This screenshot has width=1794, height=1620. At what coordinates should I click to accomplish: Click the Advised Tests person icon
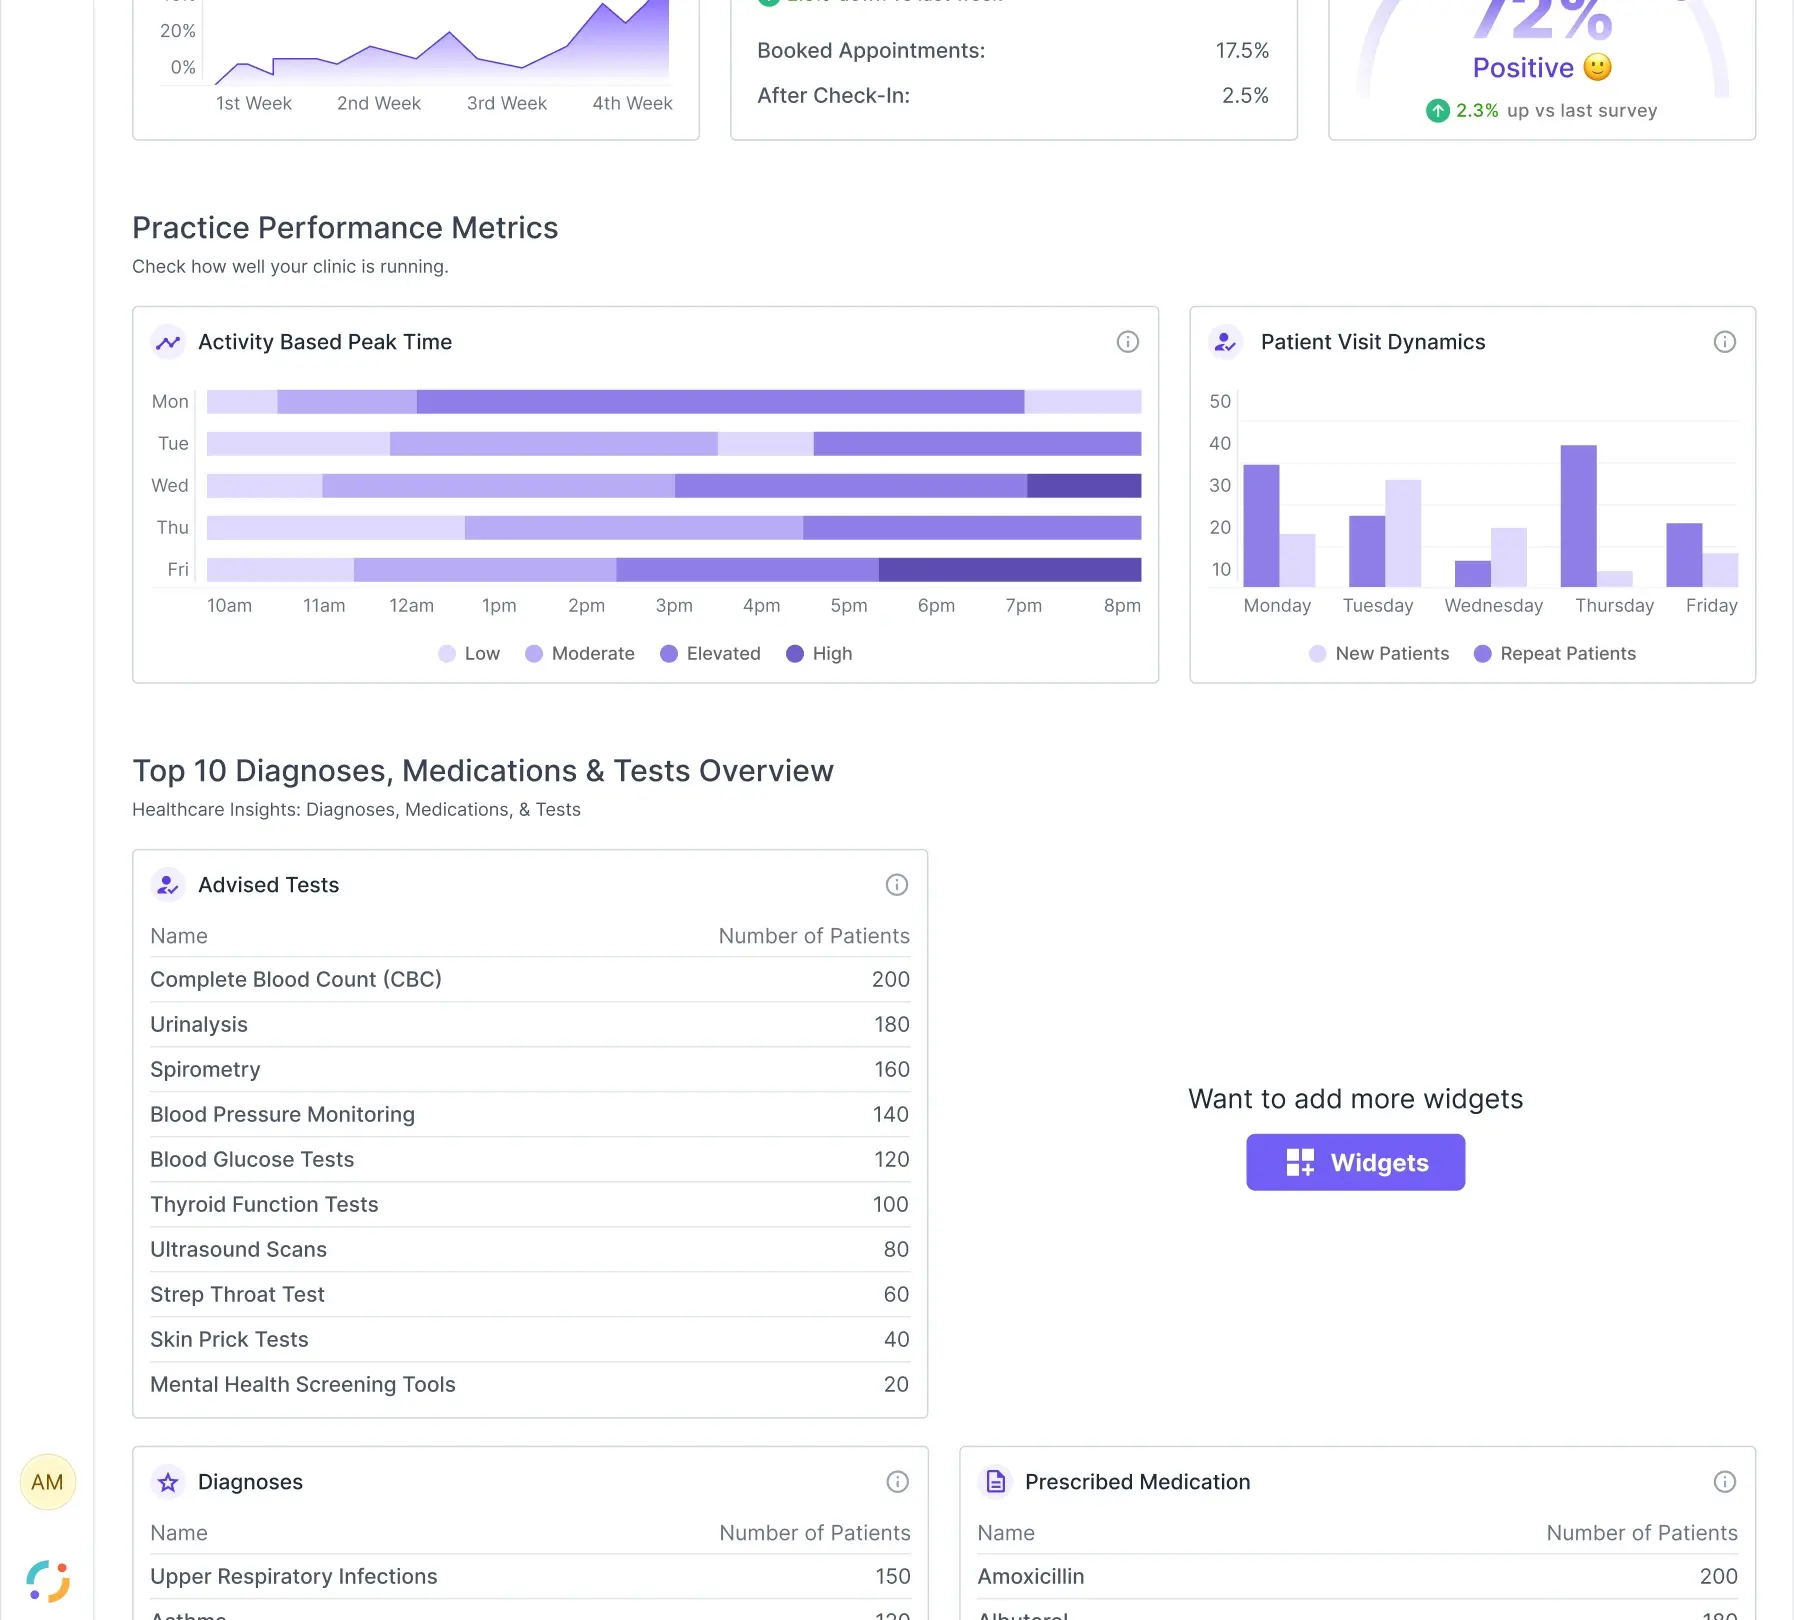click(x=168, y=885)
